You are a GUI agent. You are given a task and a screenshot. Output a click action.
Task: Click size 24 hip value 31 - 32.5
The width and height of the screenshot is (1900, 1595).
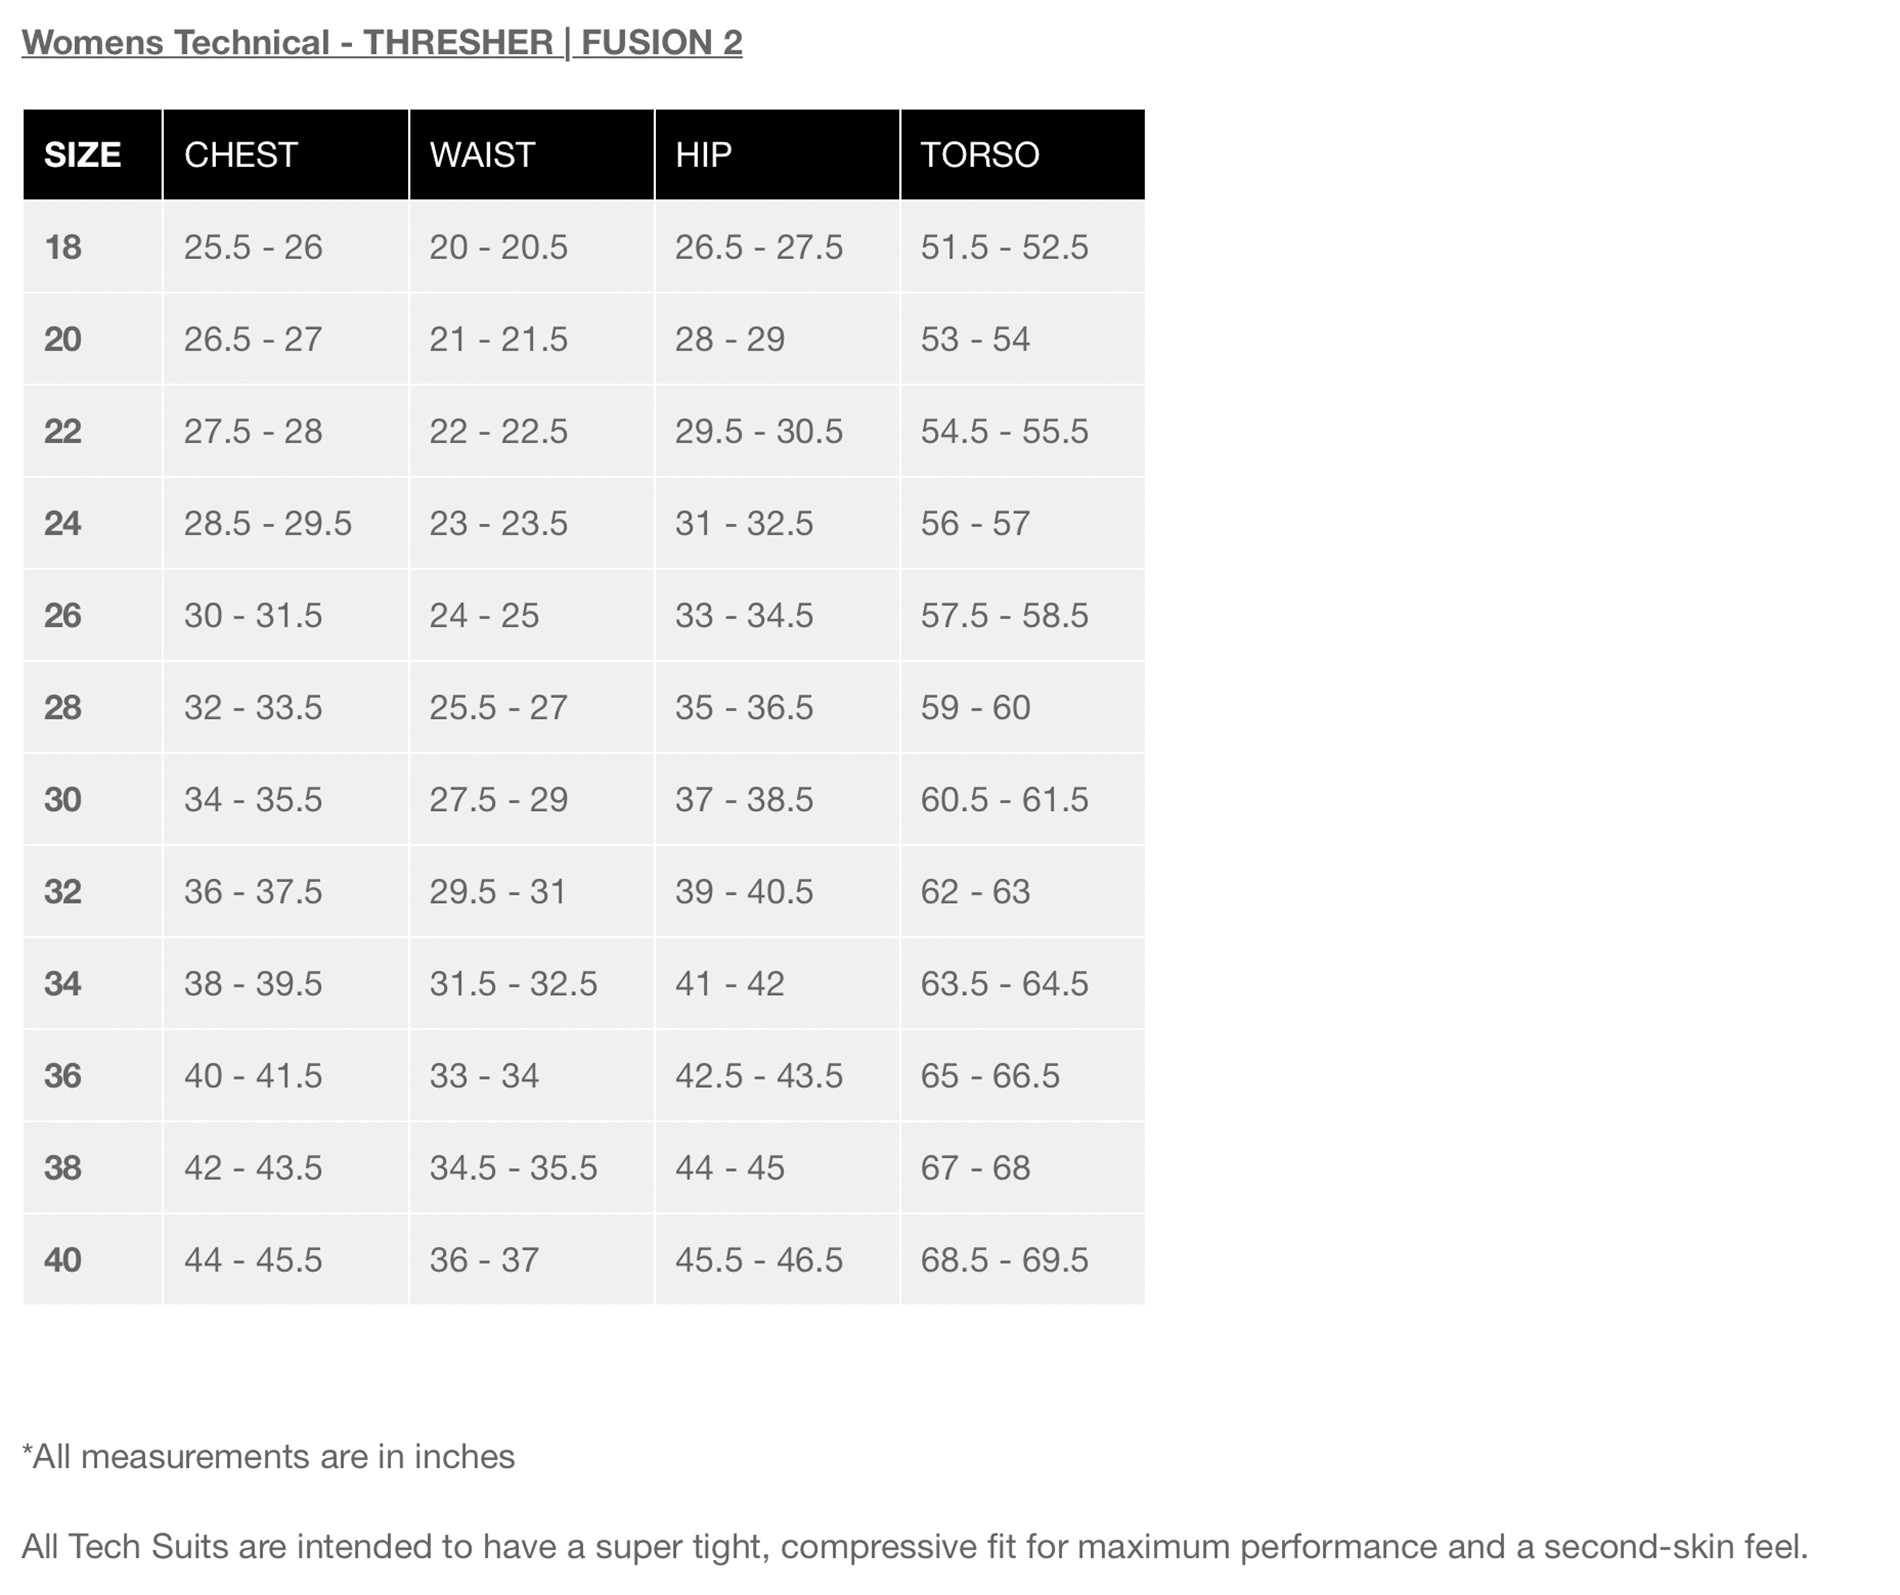pos(744,523)
